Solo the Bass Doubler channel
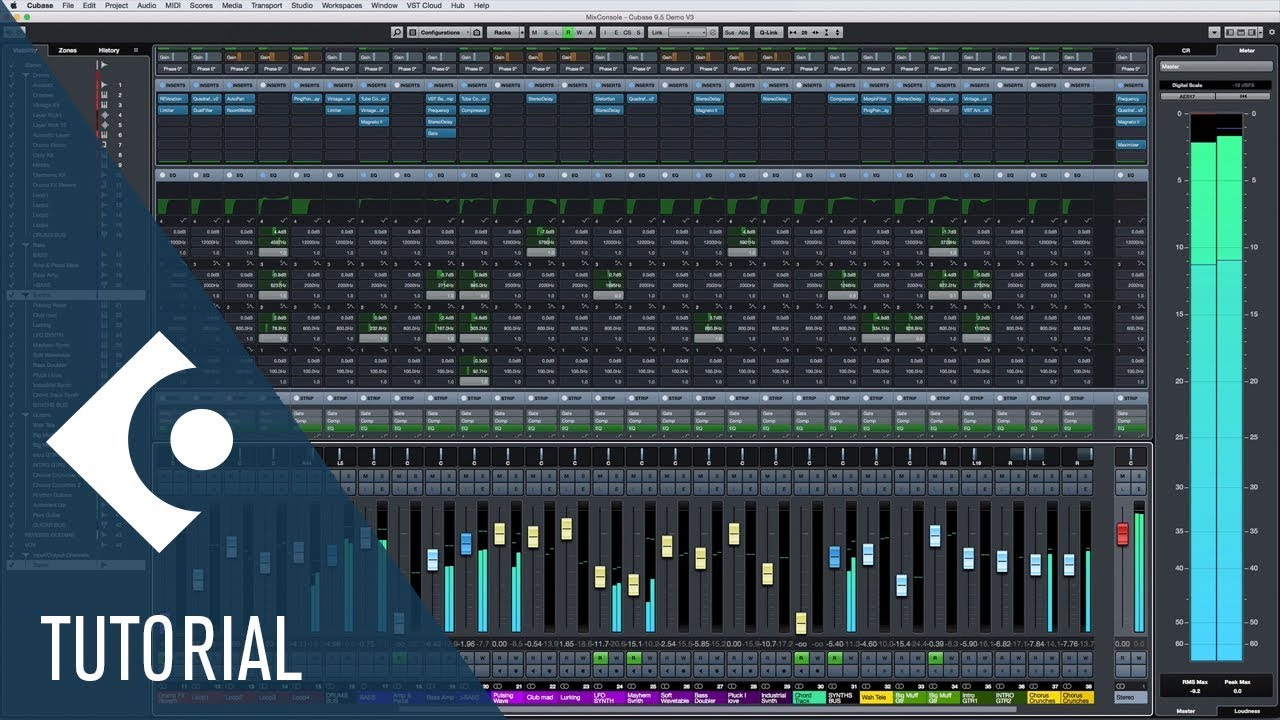 (717, 476)
